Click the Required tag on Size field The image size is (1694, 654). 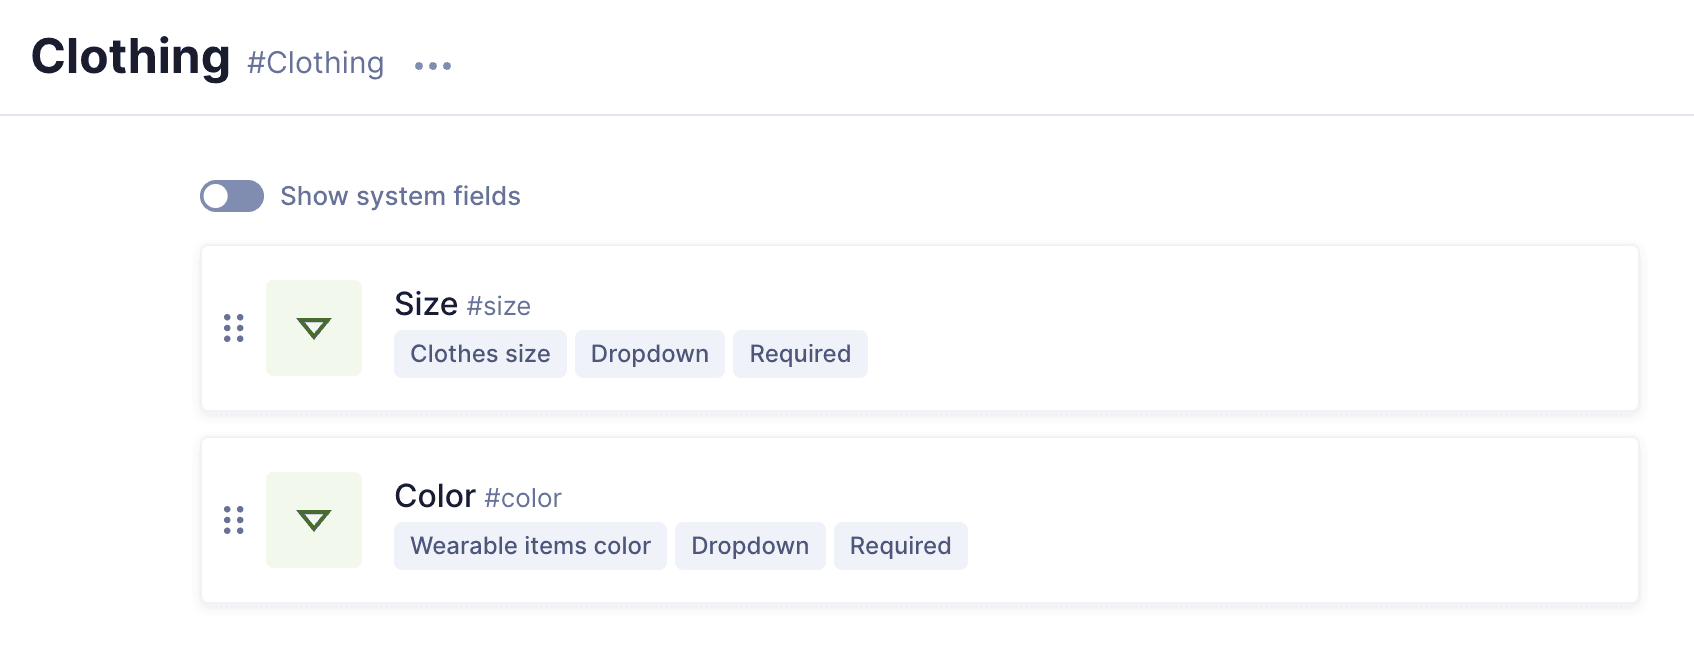[800, 354]
